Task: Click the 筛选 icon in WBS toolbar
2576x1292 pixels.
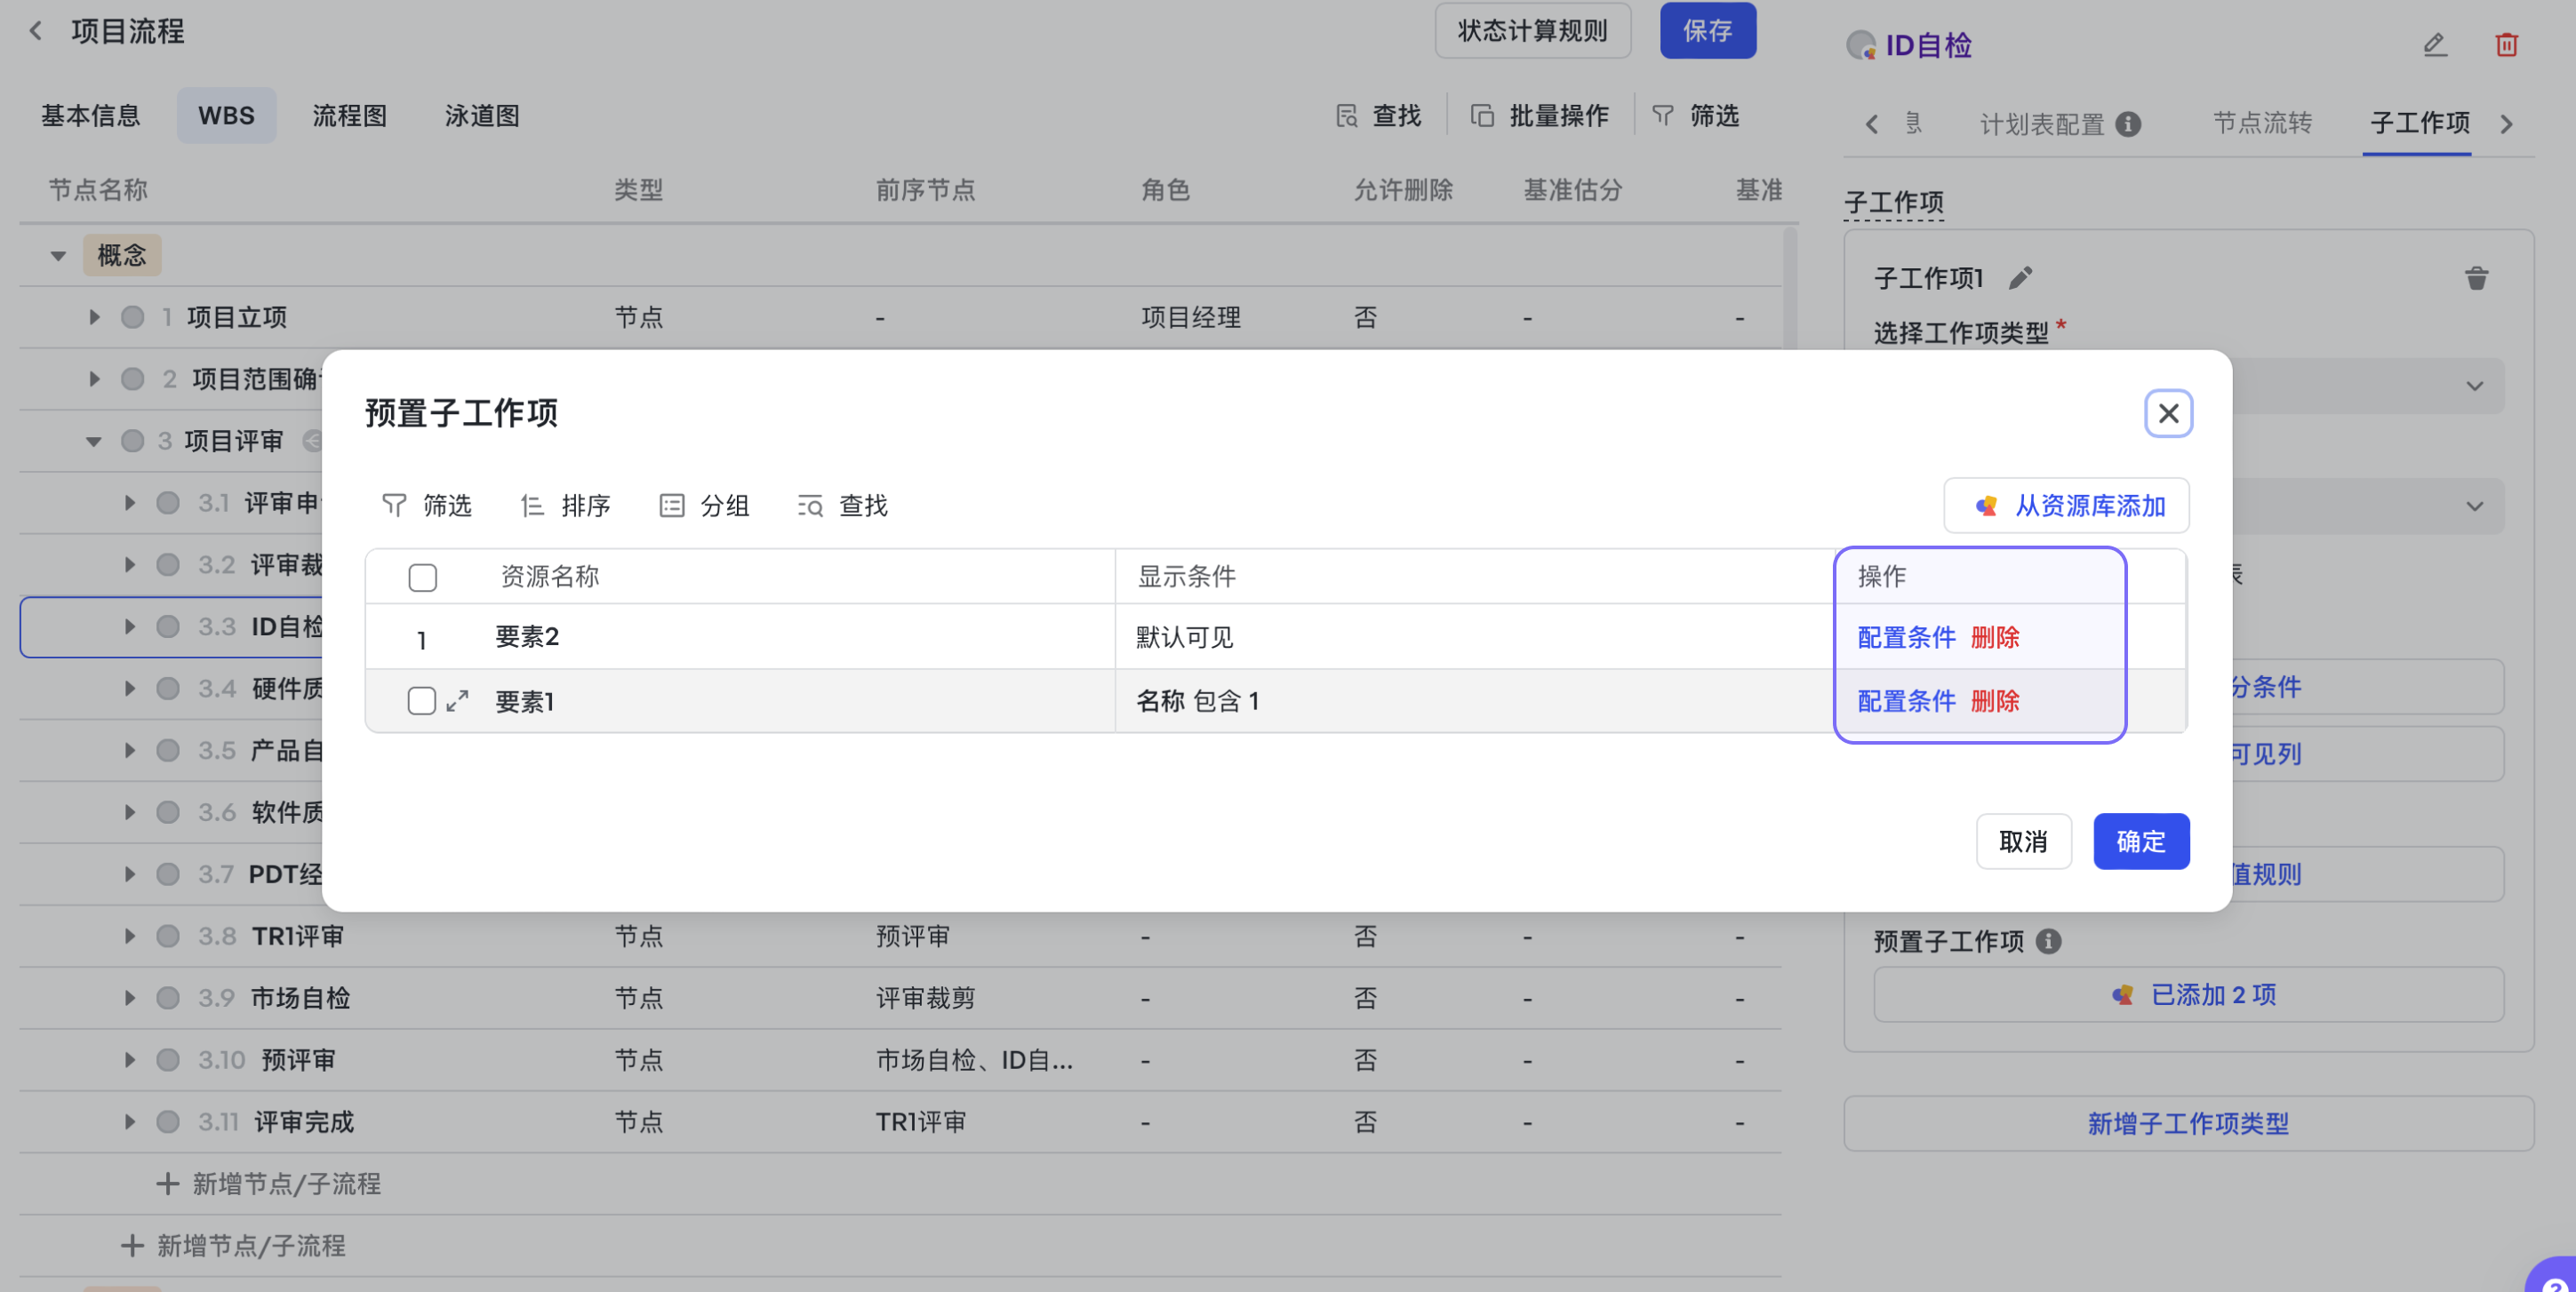Action: 1662,116
